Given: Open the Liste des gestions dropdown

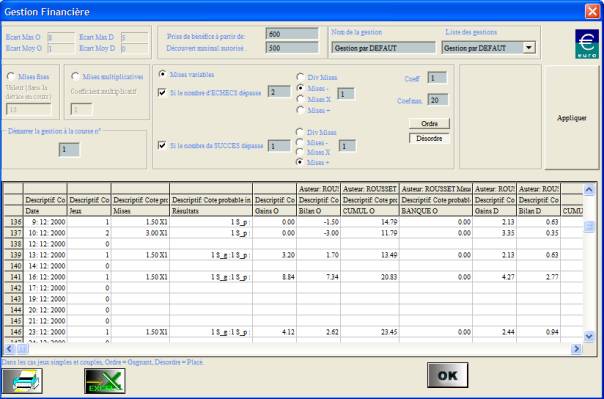Looking at the screenshot, I should pyautogui.click(x=529, y=48).
